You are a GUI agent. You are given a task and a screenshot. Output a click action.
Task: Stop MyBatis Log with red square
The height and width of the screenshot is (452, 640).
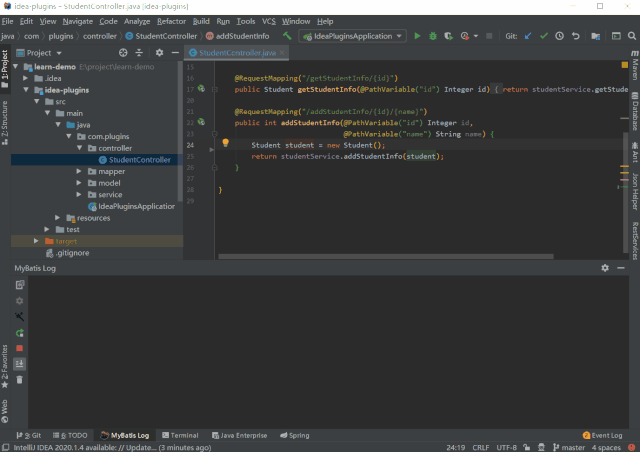point(19,348)
